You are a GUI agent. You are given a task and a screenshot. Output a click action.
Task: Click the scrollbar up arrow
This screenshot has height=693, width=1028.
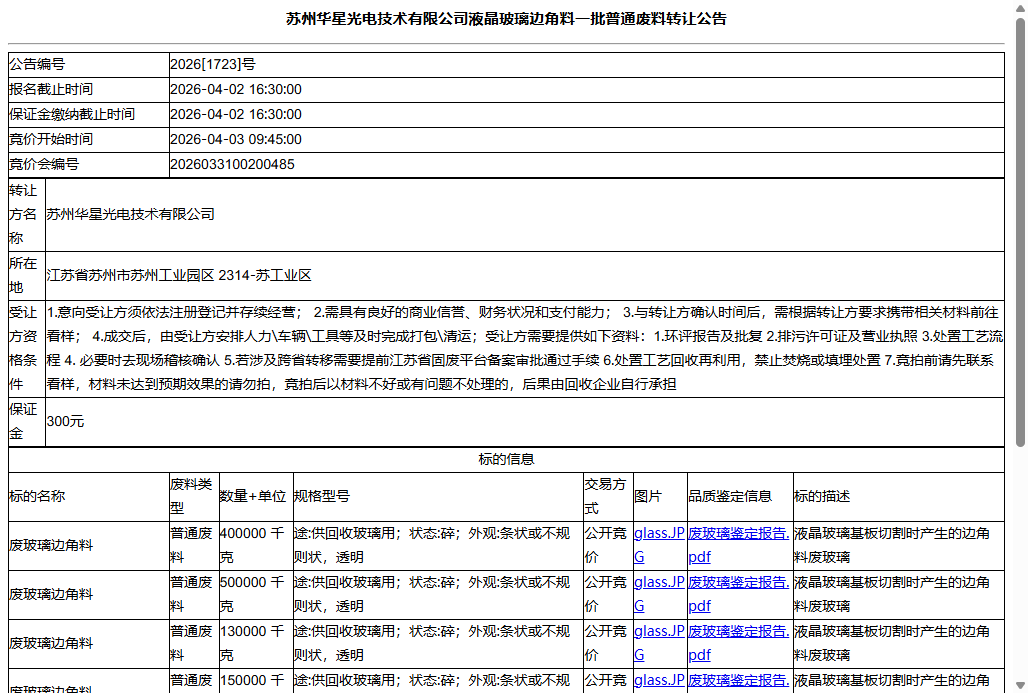click(x=1020, y=8)
